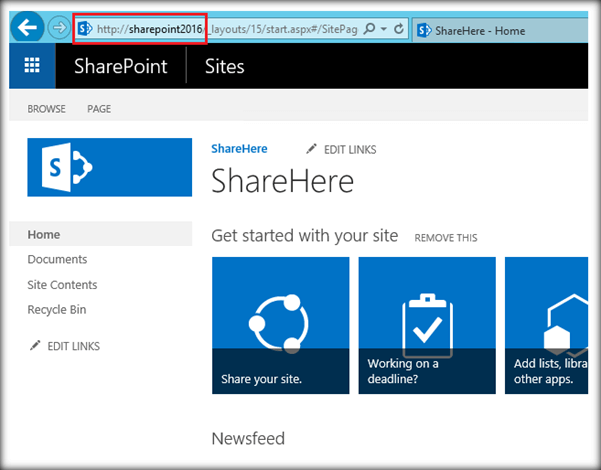
Task: Click the Share your site tile
Action: (x=281, y=325)
